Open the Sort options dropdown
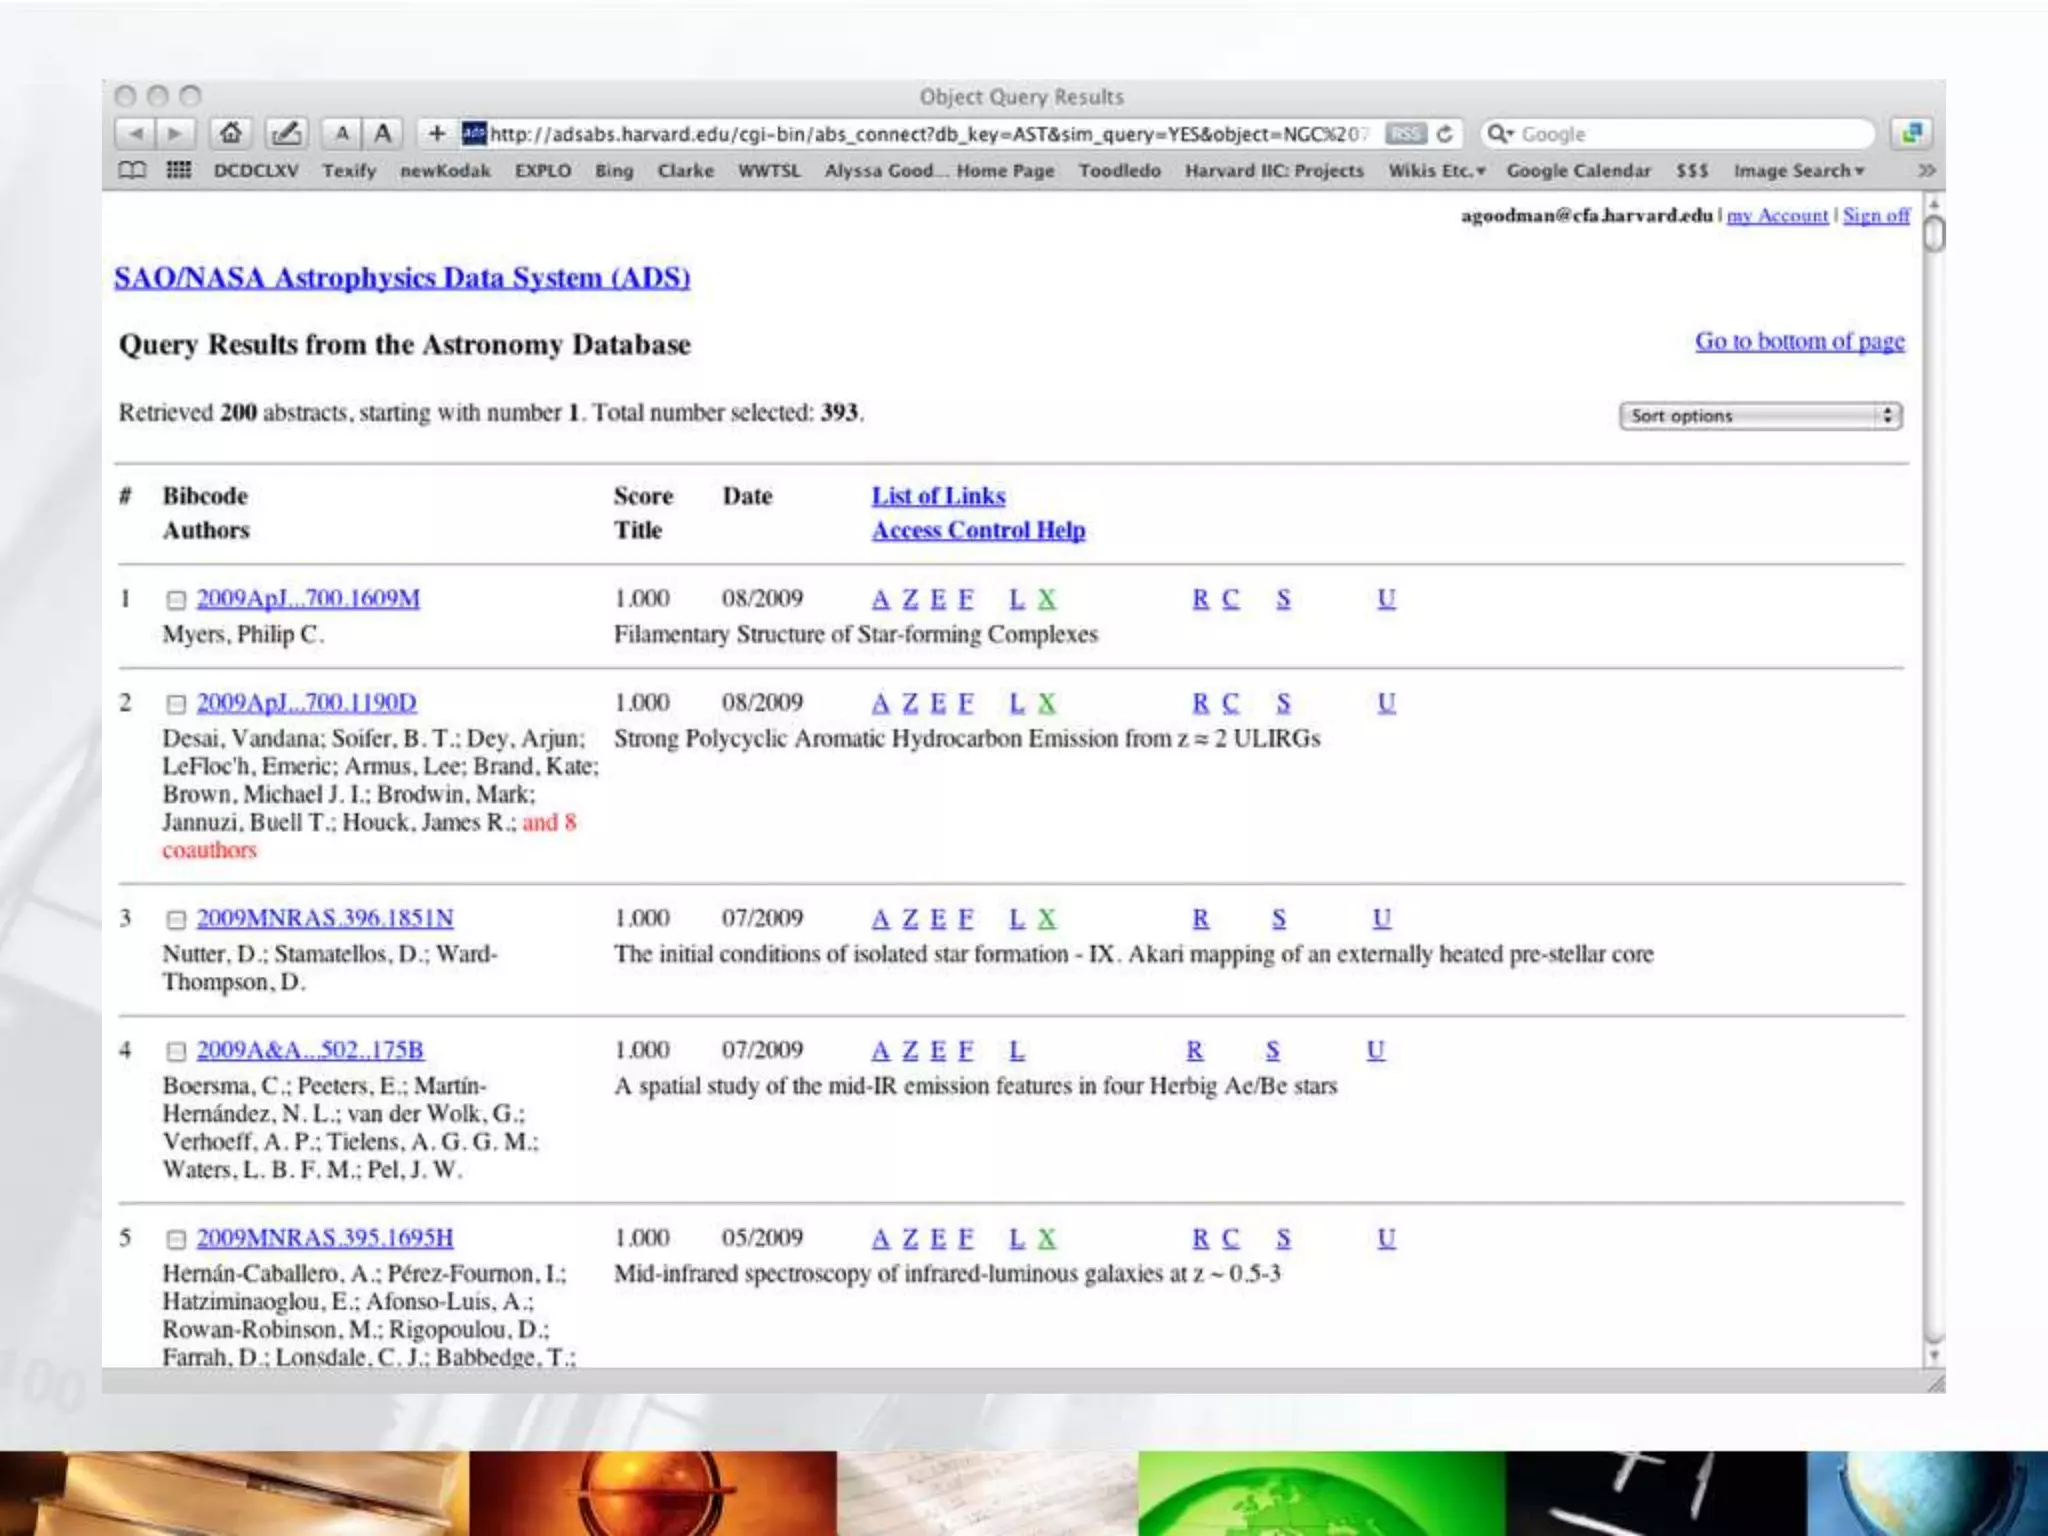 point(1760,416)
